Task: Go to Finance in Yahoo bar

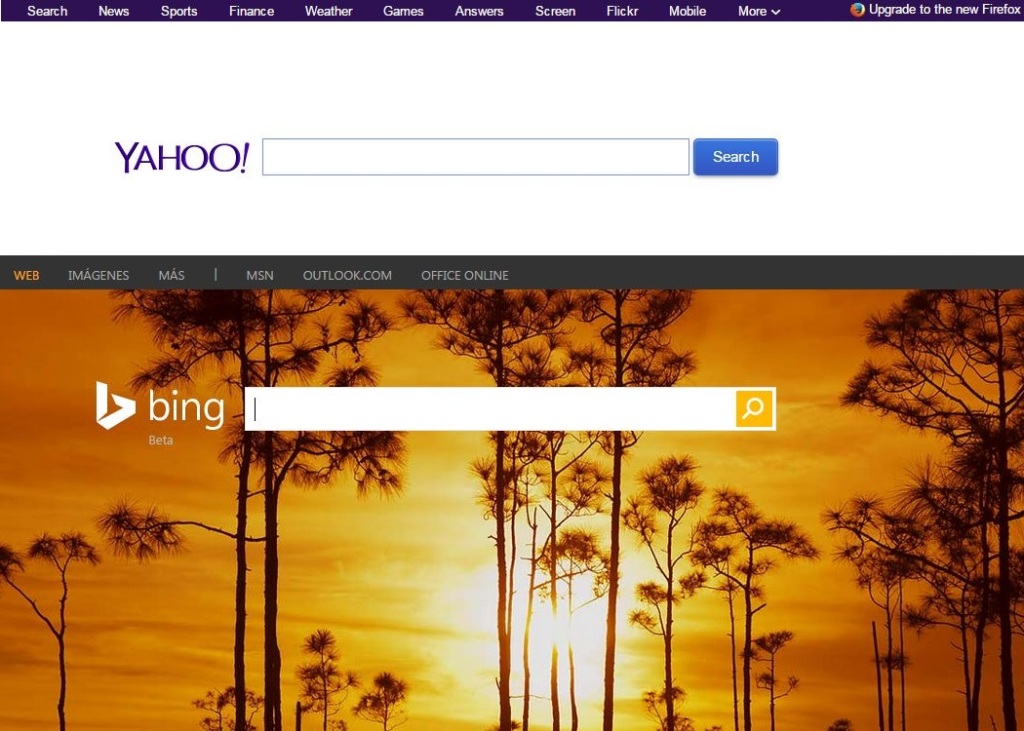Action: coord(251,11)
